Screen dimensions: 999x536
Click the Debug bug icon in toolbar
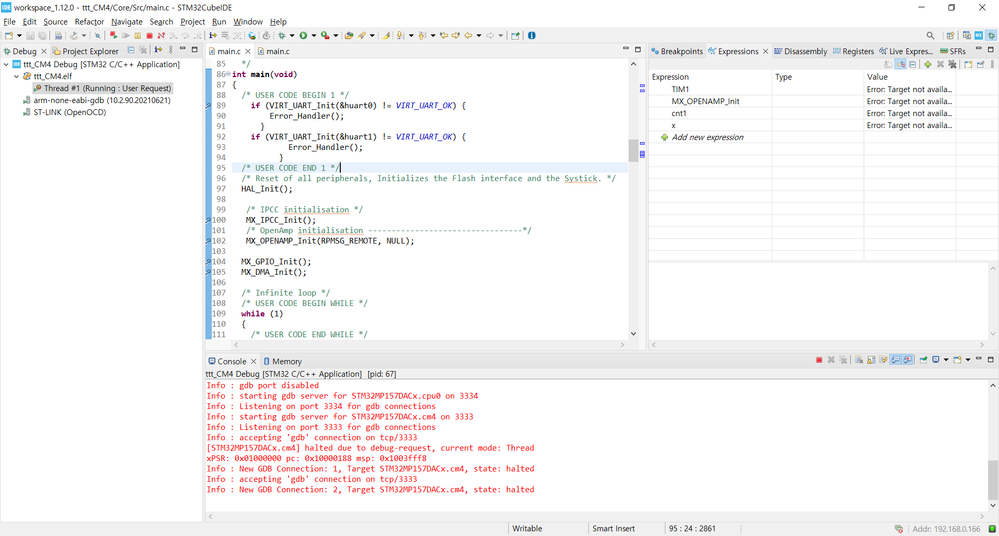point(282,35)
